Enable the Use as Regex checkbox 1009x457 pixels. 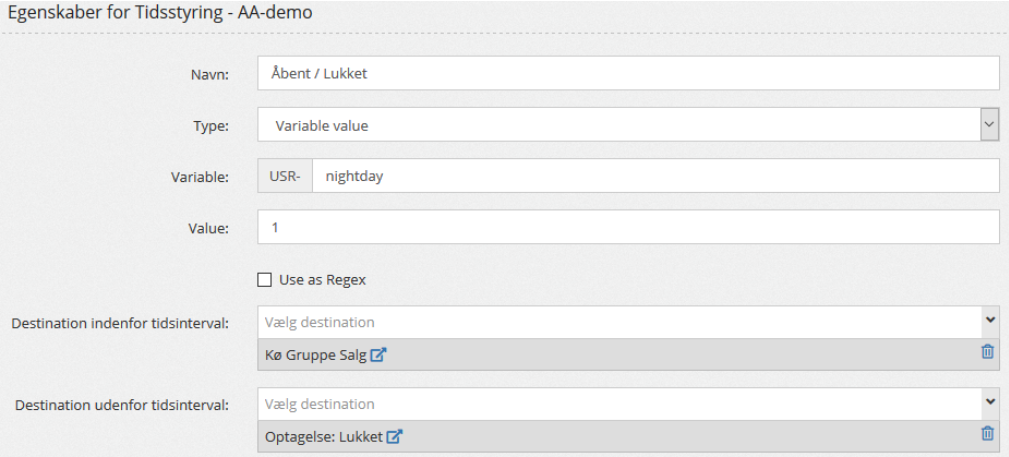click(x=265, y=280)
